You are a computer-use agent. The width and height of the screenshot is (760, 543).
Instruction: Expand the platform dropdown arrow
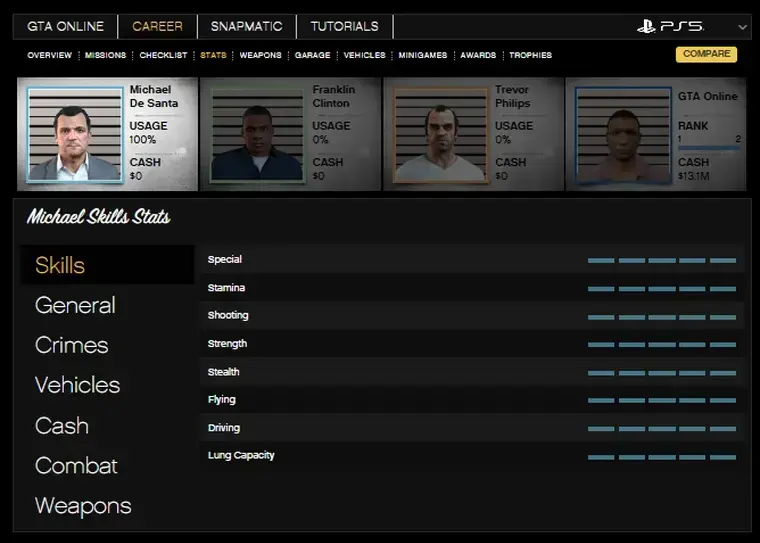(x=742, y=27)
